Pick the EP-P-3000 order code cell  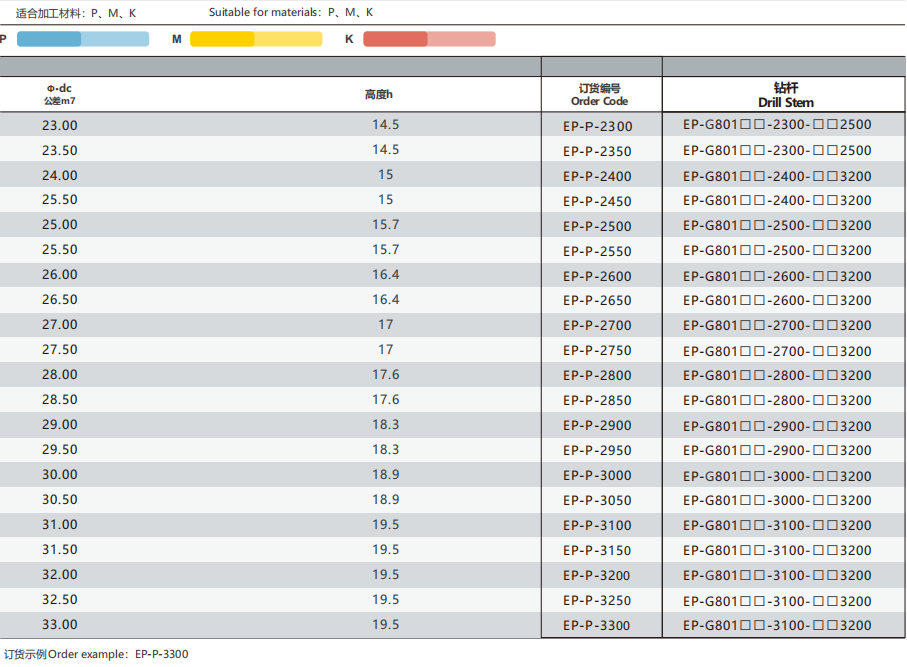pos(597,476)
